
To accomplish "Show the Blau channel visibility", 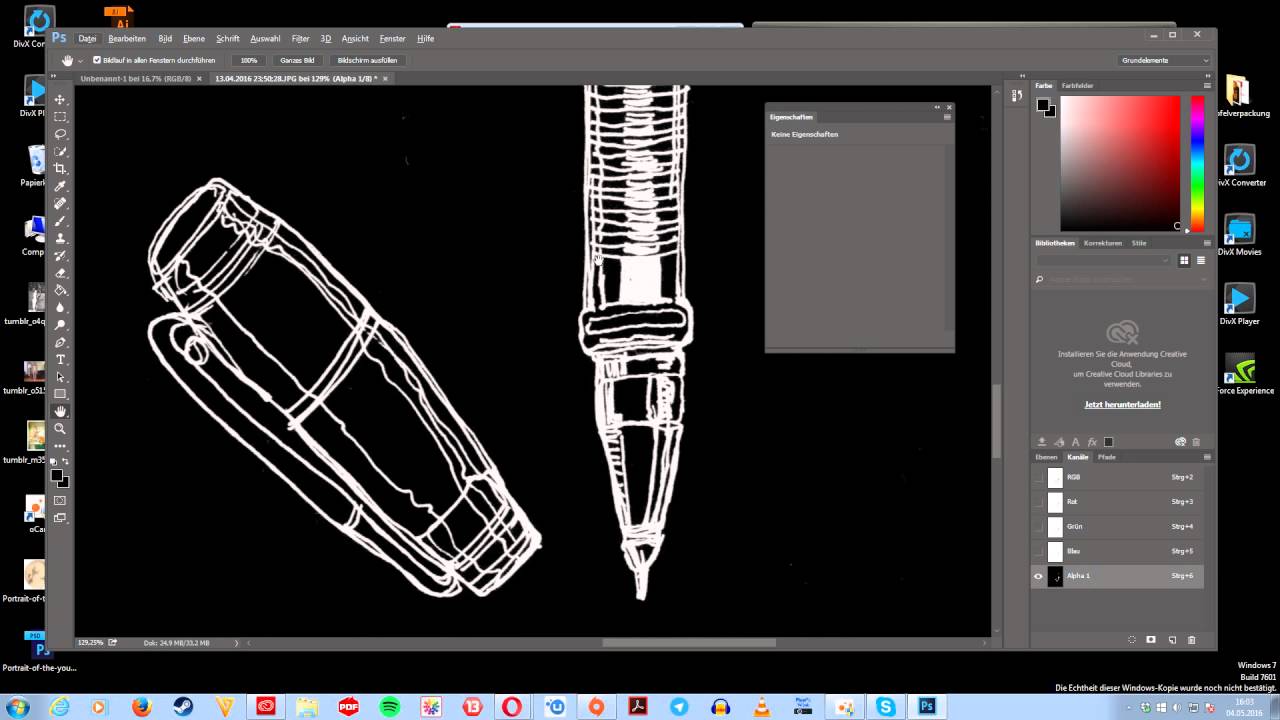I will (x=1038, y=551).
